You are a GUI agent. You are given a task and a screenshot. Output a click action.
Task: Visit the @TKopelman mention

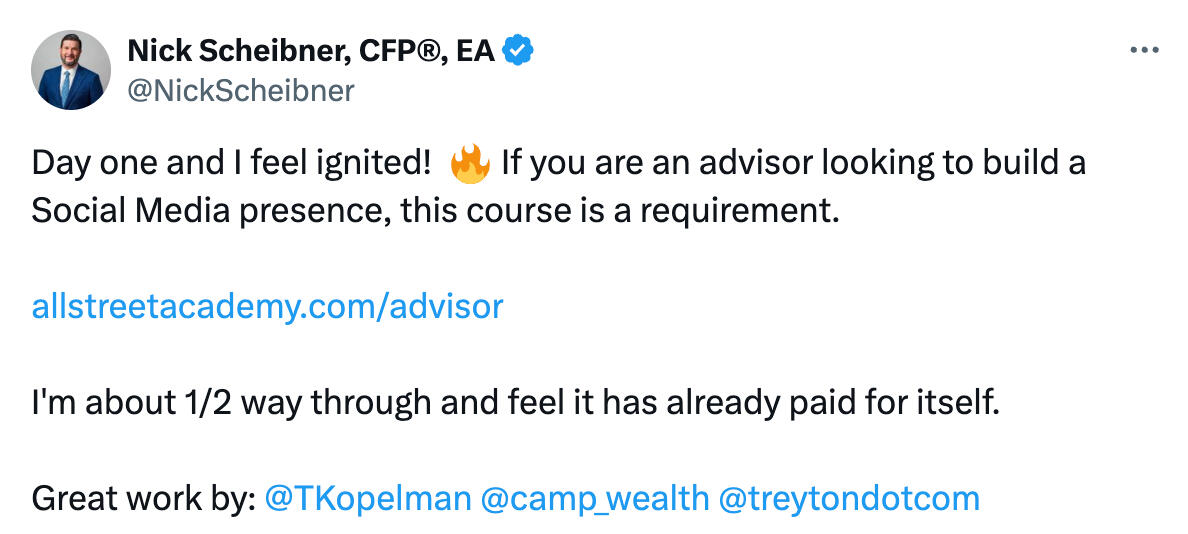pos(367,498)
